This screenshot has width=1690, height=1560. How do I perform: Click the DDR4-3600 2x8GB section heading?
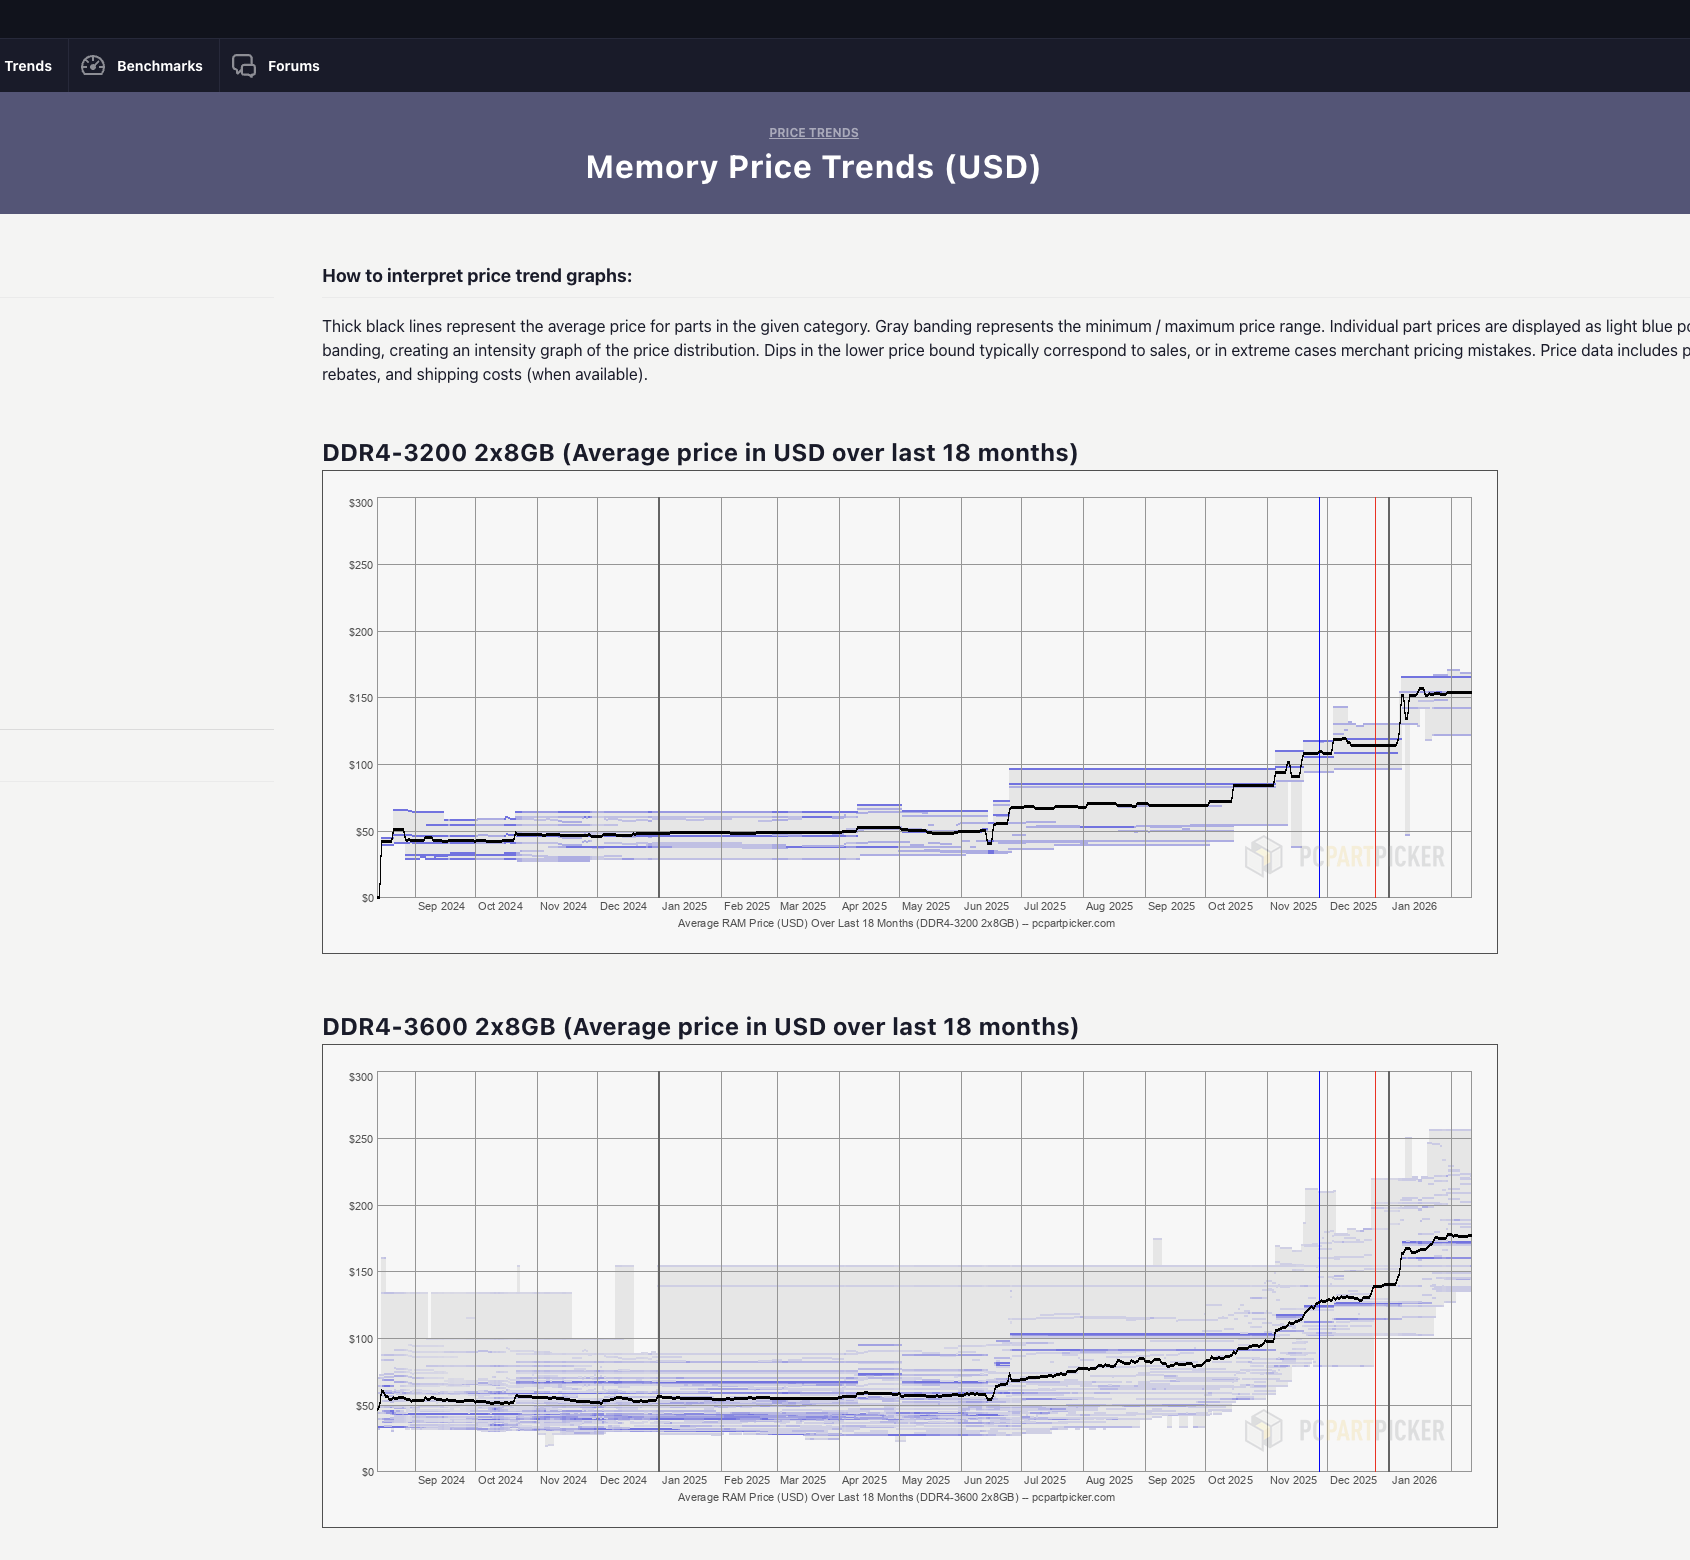coord(700,1027)
